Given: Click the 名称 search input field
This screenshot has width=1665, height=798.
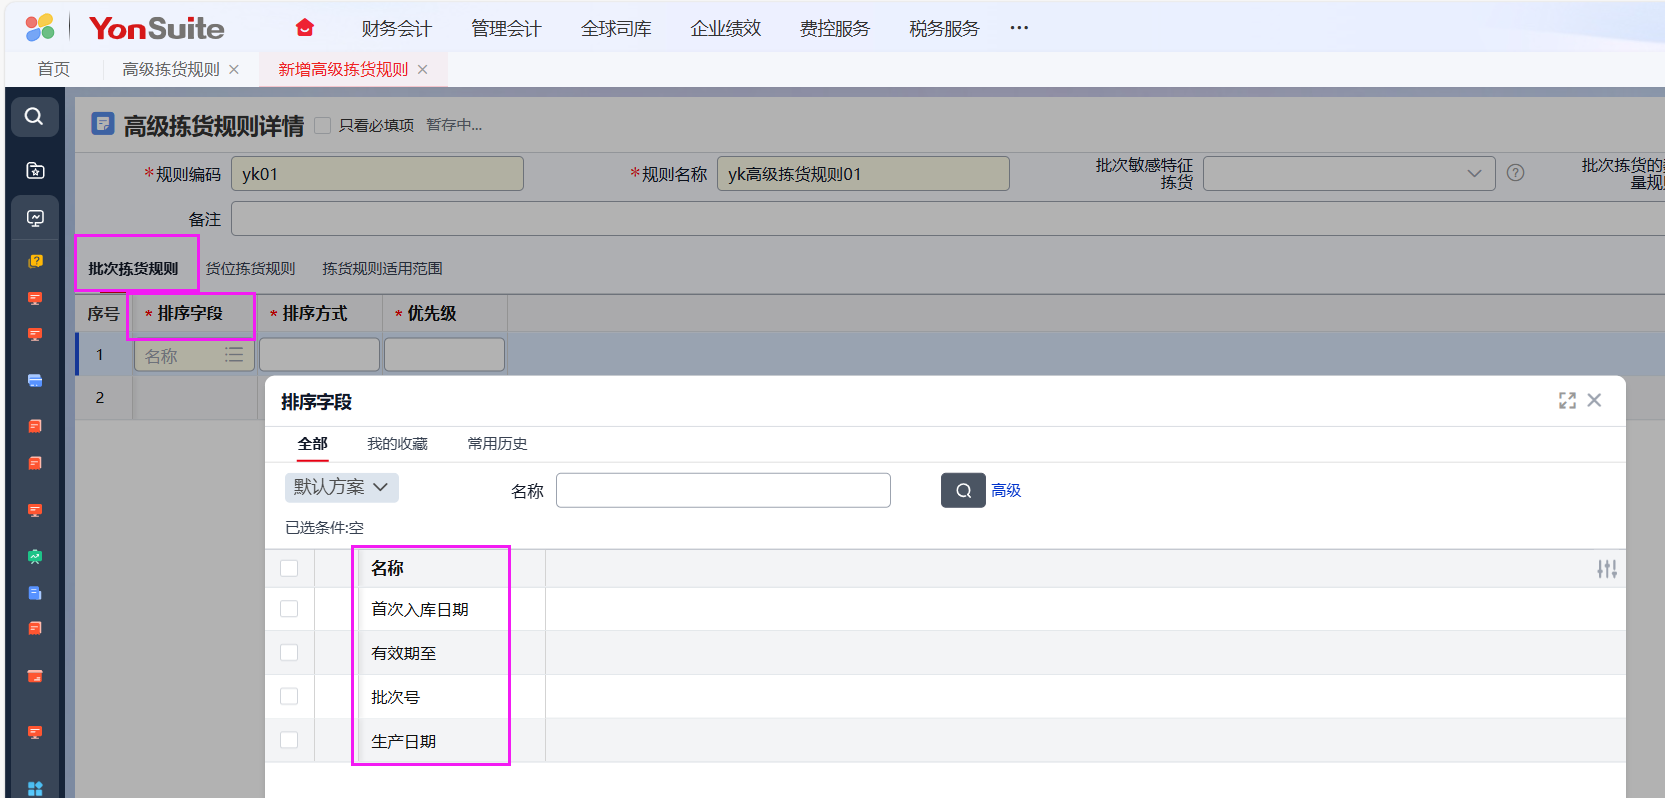Looking at the screenshot, I should coord(723,490).
